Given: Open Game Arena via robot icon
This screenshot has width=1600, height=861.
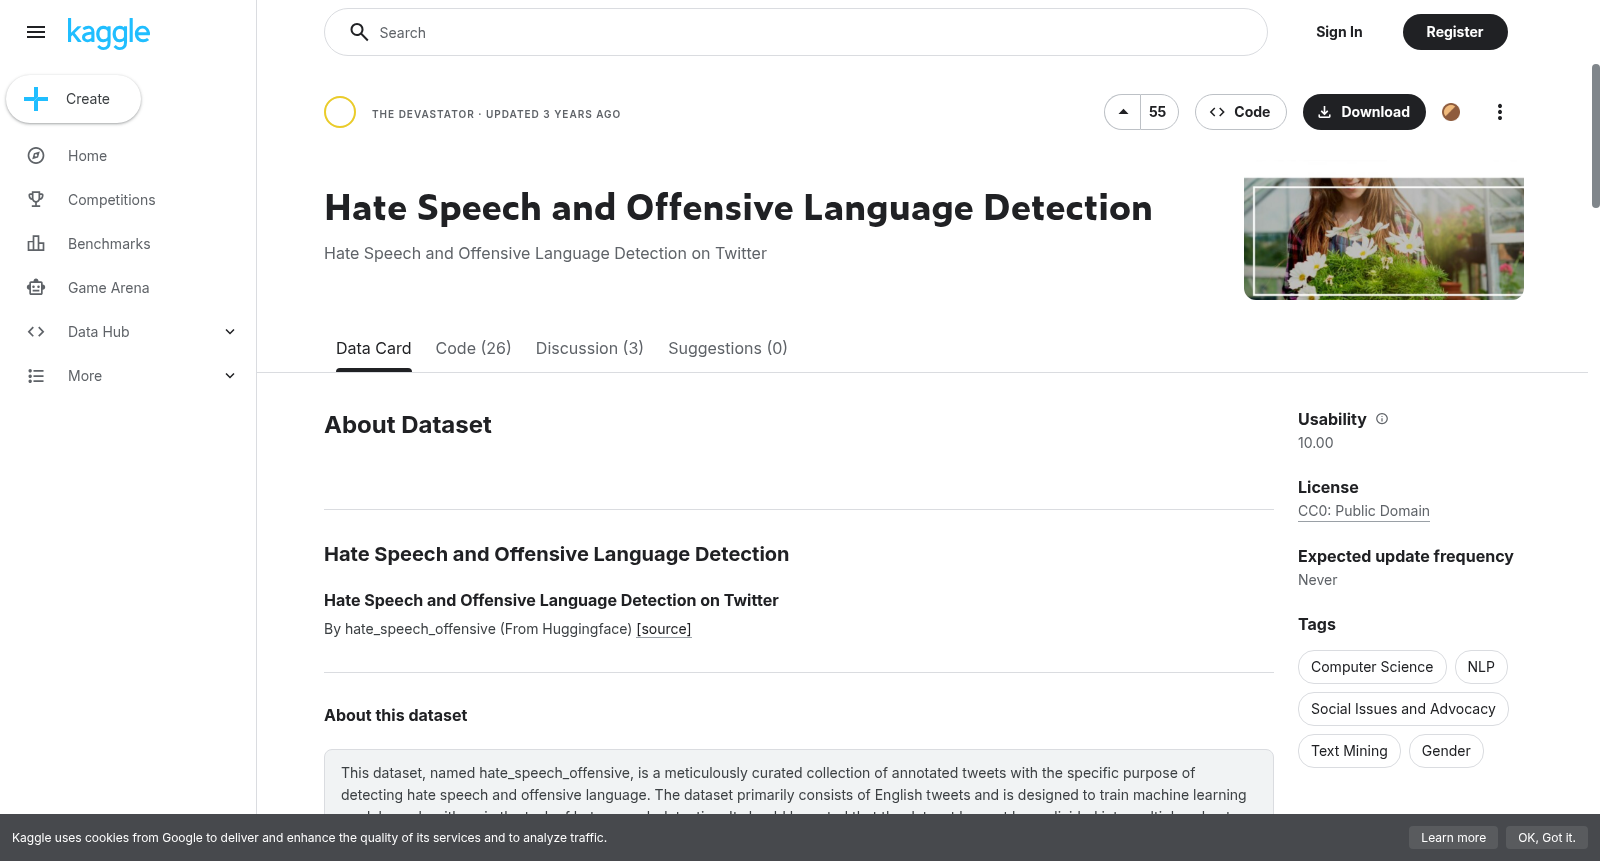Looking at the screenshot, I should (36, 288).
